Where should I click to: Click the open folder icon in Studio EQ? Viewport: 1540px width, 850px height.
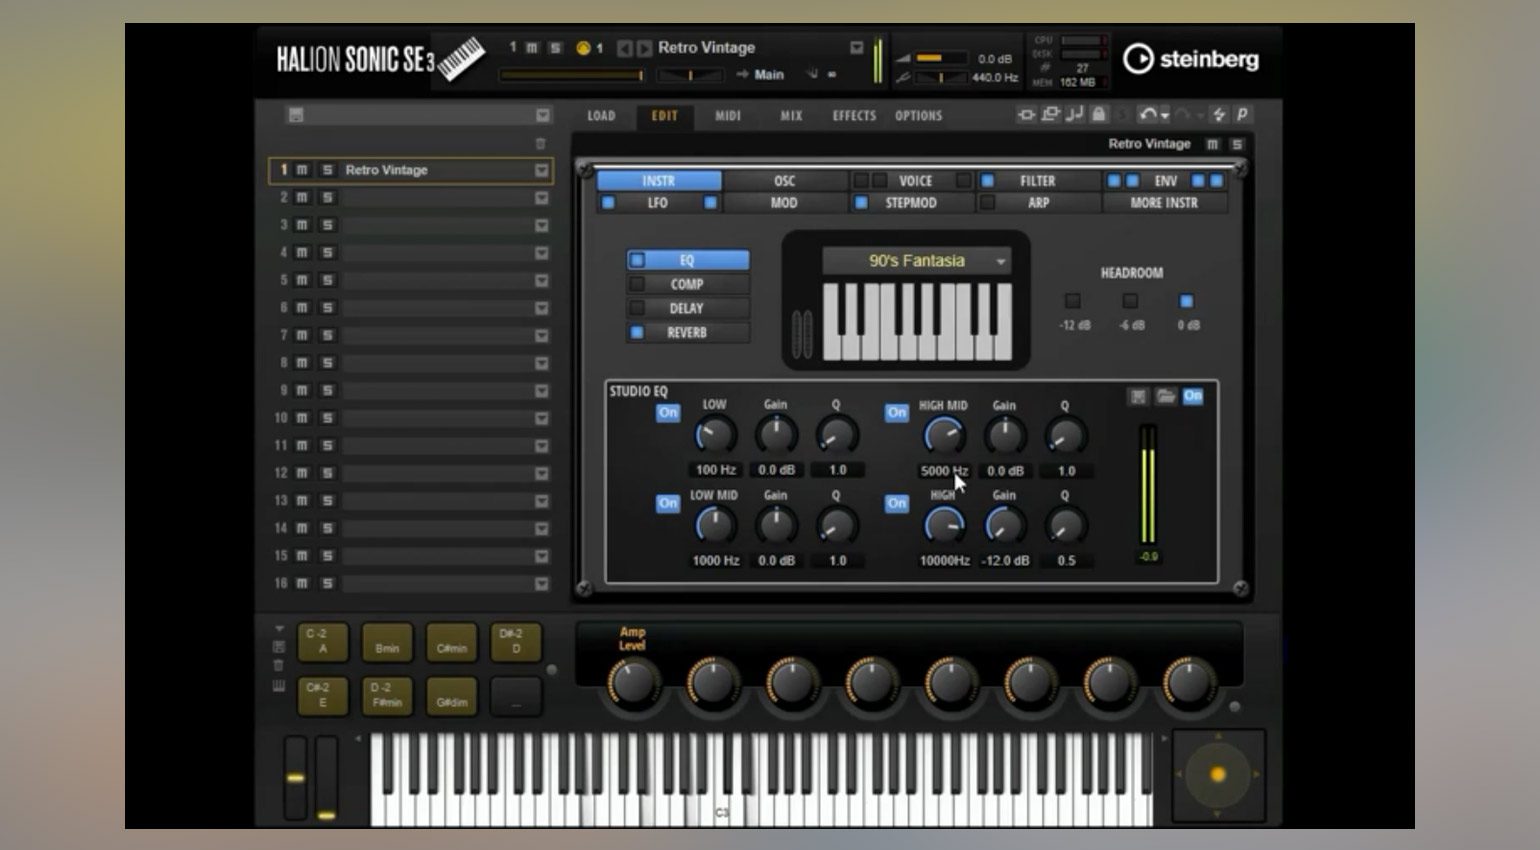1166,397
